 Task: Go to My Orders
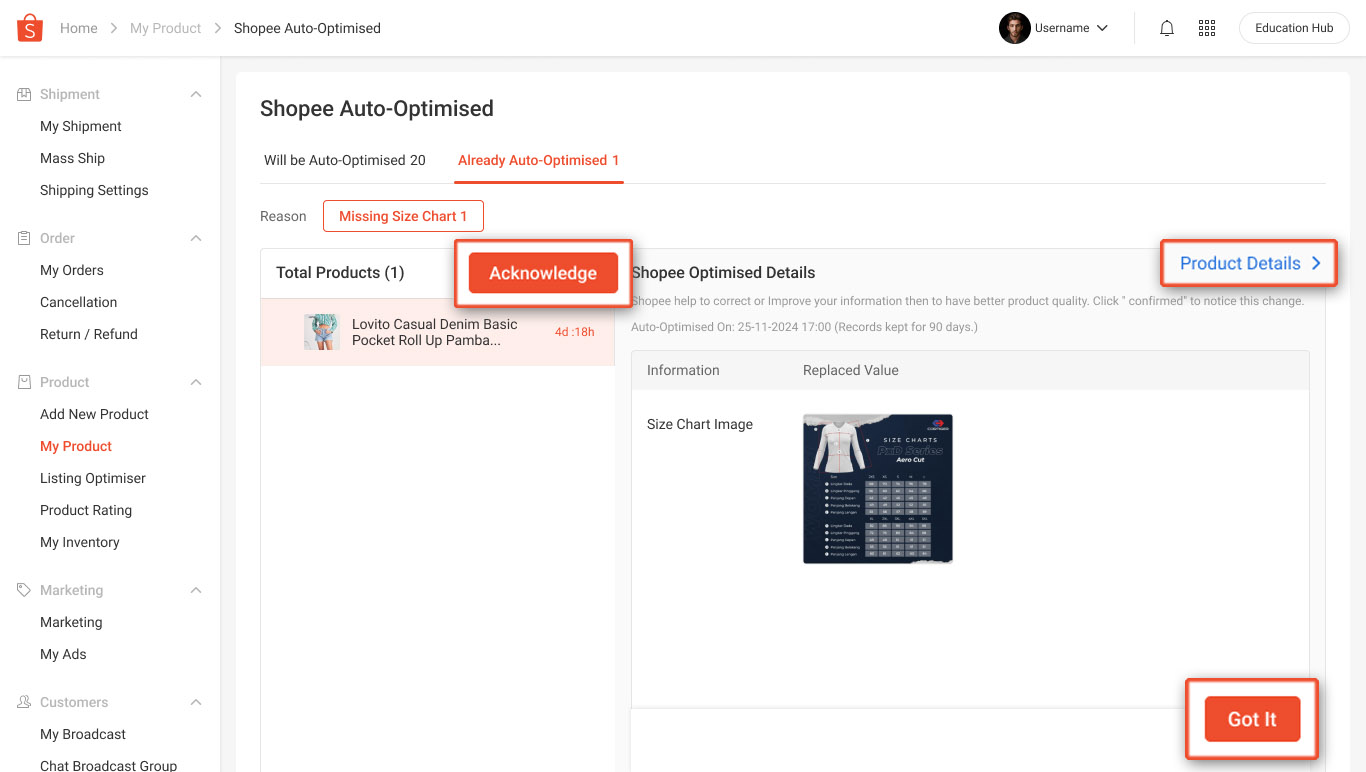coord(72,270)
